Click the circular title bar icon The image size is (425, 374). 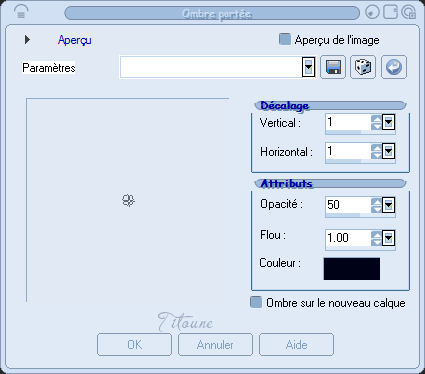pyautogui.click(x=372, y=12)
